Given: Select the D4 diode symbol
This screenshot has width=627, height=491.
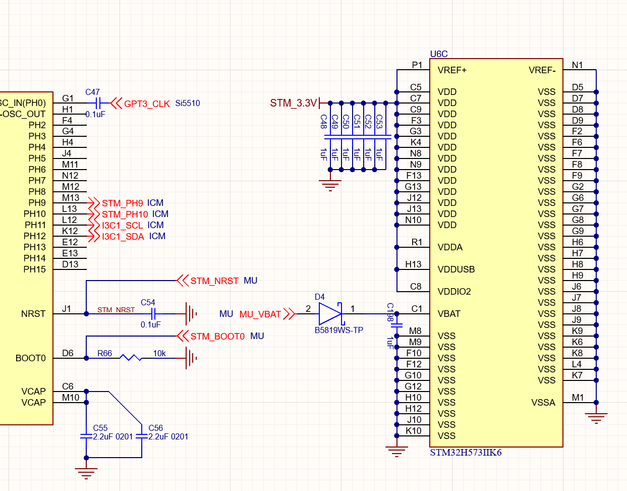Looking at the screenshot, I should click(330, 313).
